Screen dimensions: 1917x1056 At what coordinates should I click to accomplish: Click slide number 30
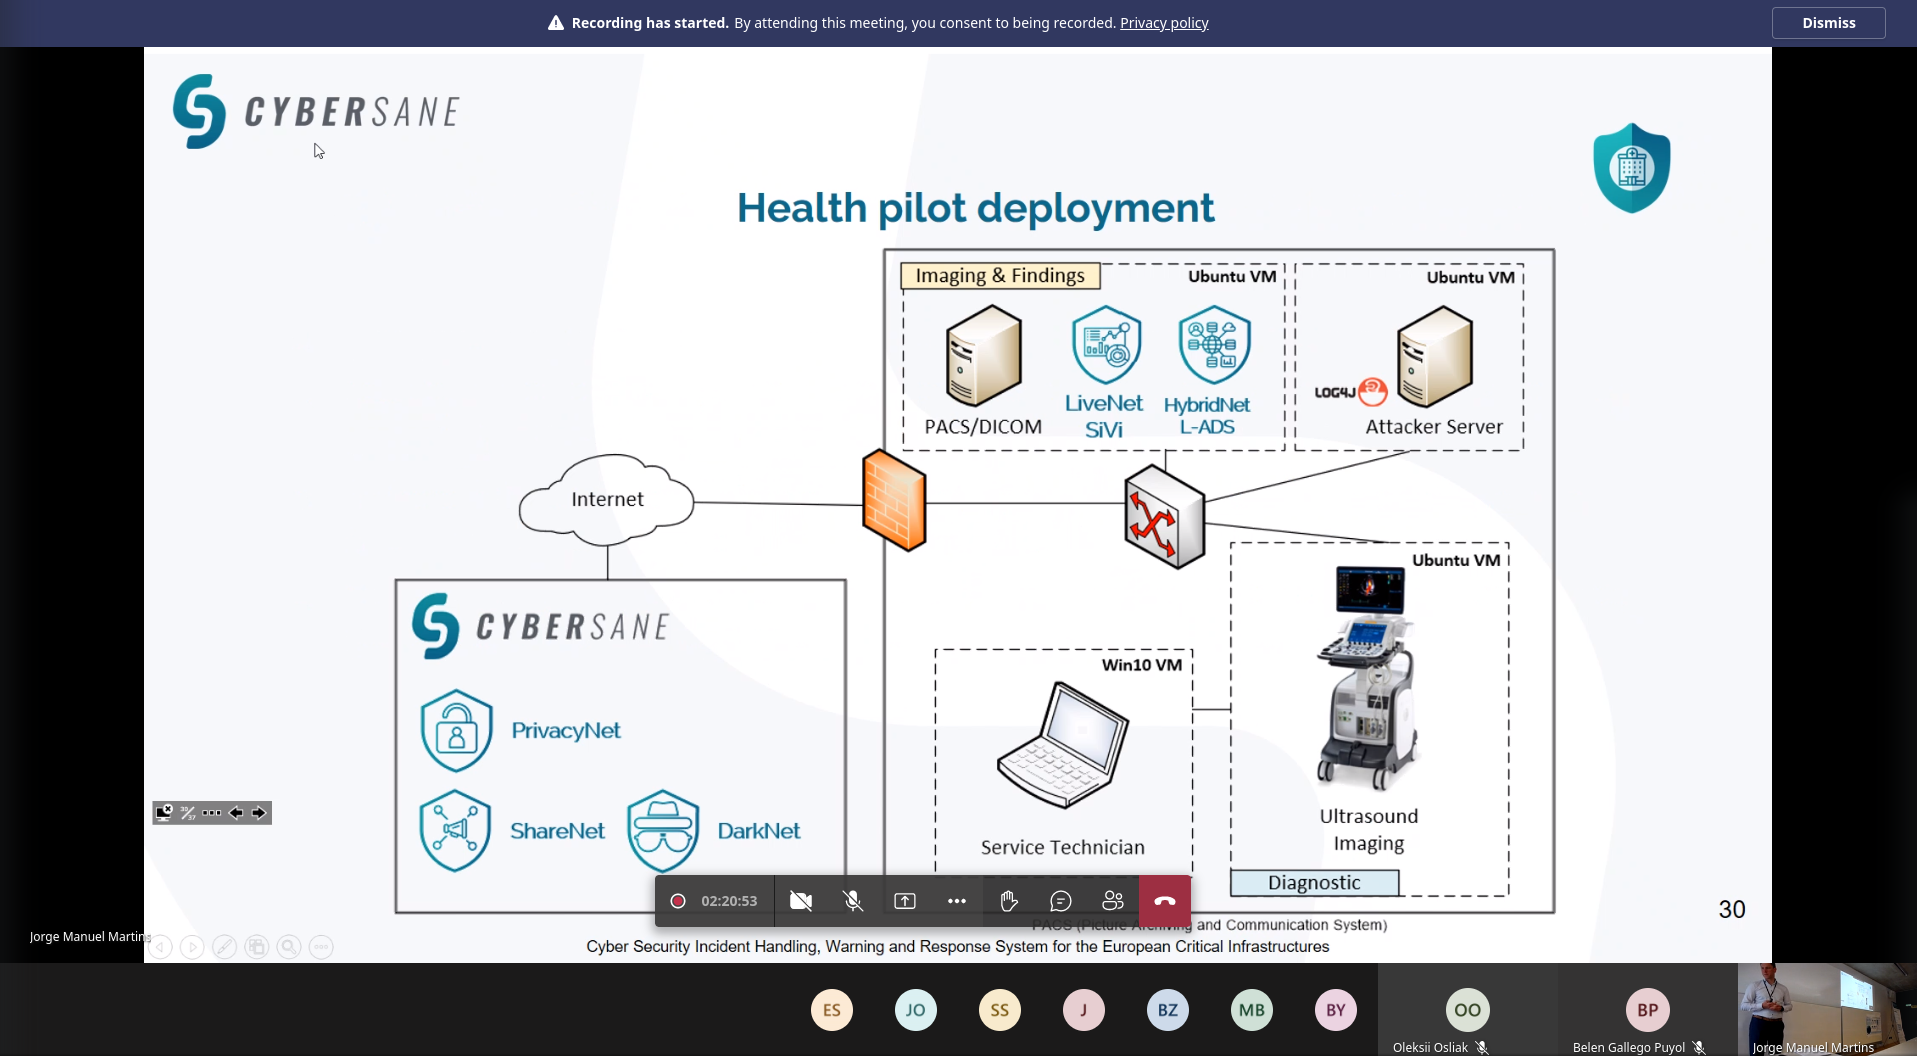click(1732, 909)
